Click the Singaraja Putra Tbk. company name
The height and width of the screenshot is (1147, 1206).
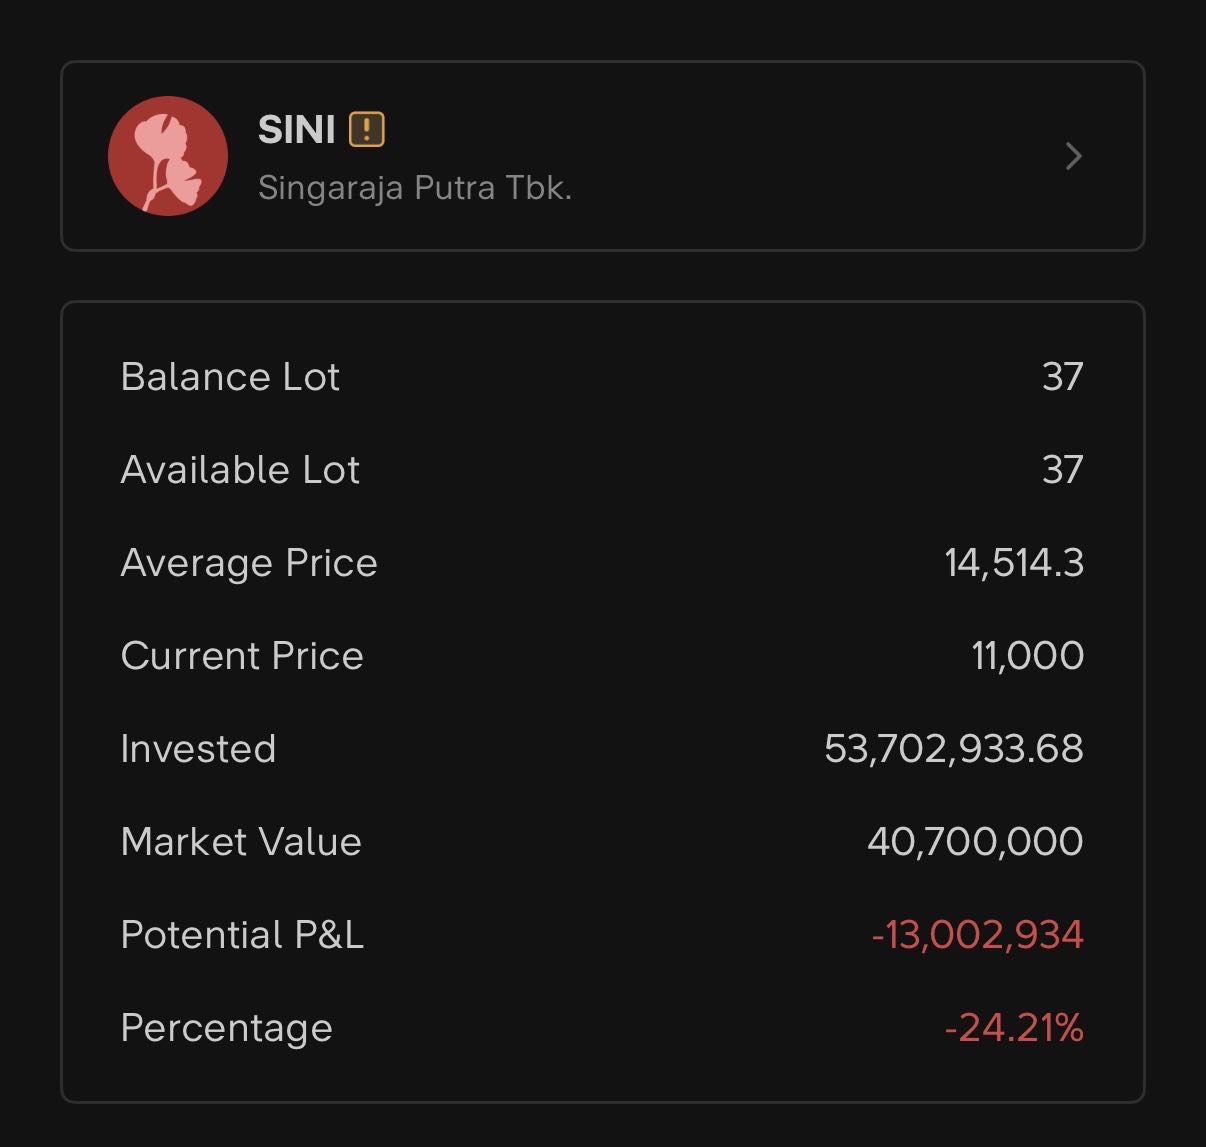[415, 188]
